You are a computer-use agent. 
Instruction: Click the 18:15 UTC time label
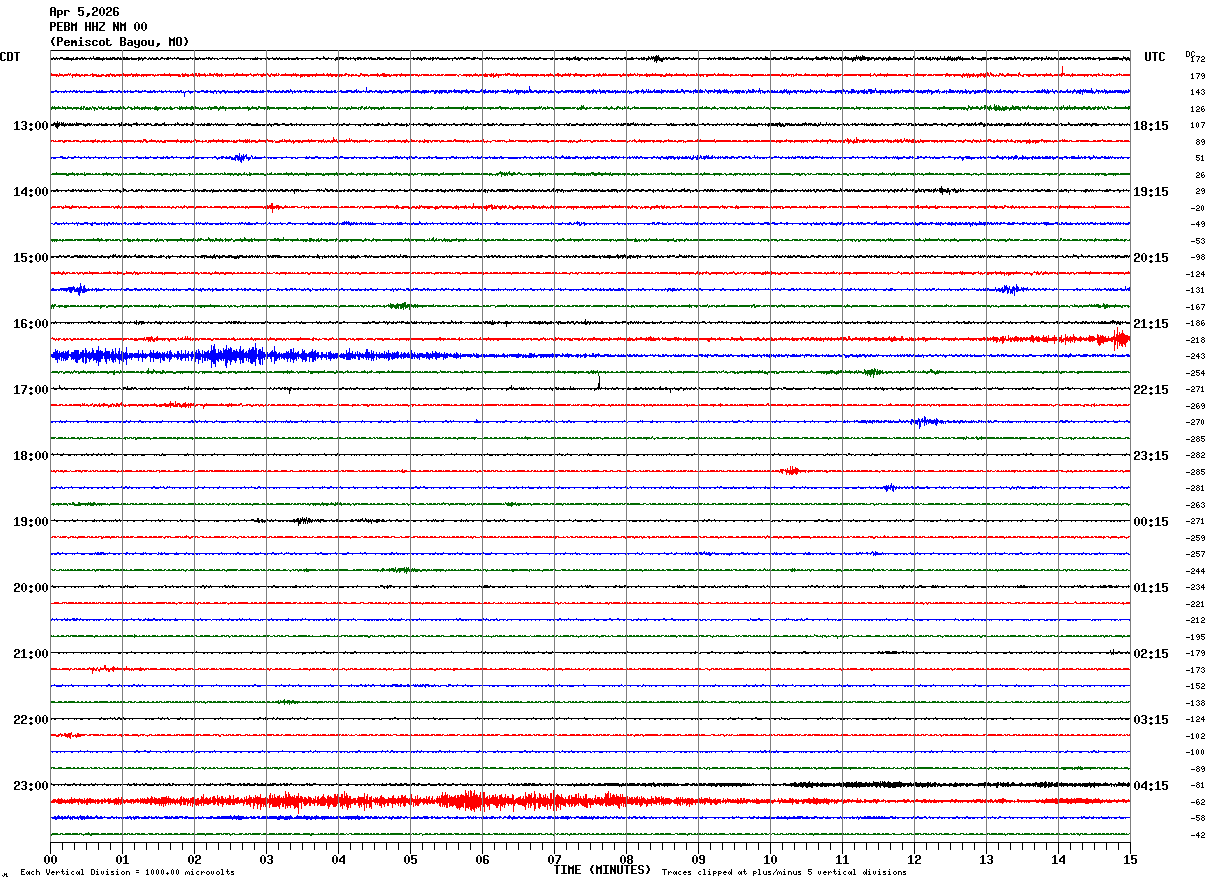pos(1151,126)
